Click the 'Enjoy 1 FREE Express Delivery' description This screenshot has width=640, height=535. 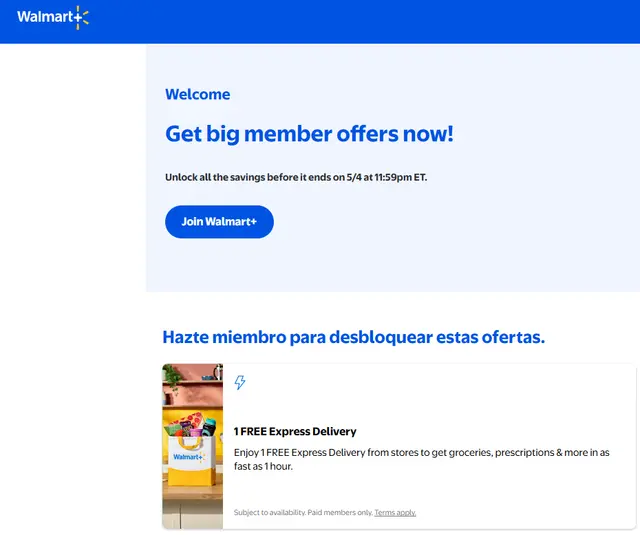[422, 459]
